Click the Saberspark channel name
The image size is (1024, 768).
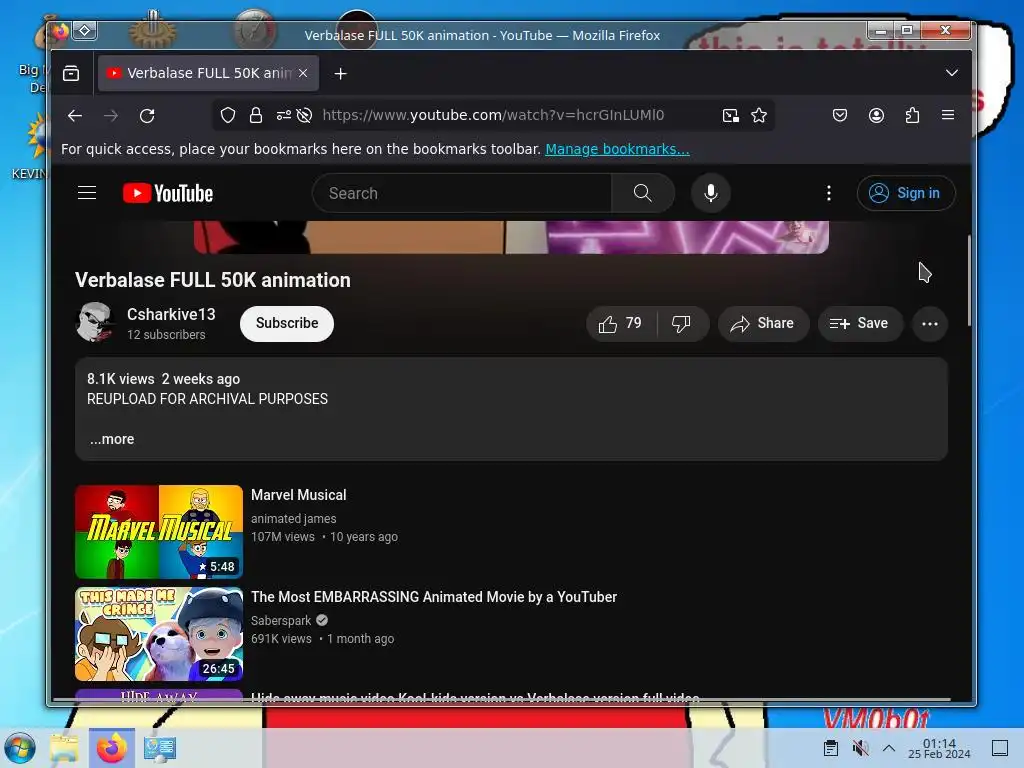[281, 620]
